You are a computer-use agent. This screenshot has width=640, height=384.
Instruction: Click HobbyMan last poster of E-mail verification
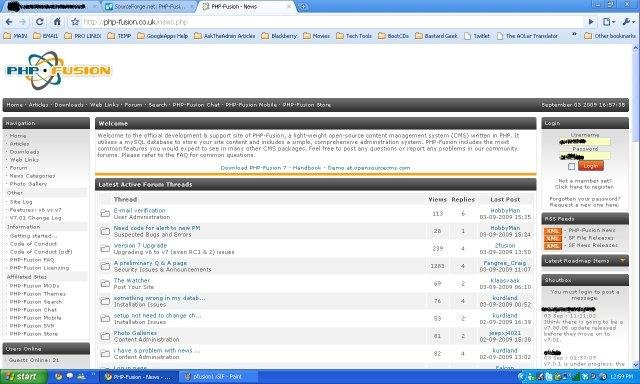(x=505, y=211)
